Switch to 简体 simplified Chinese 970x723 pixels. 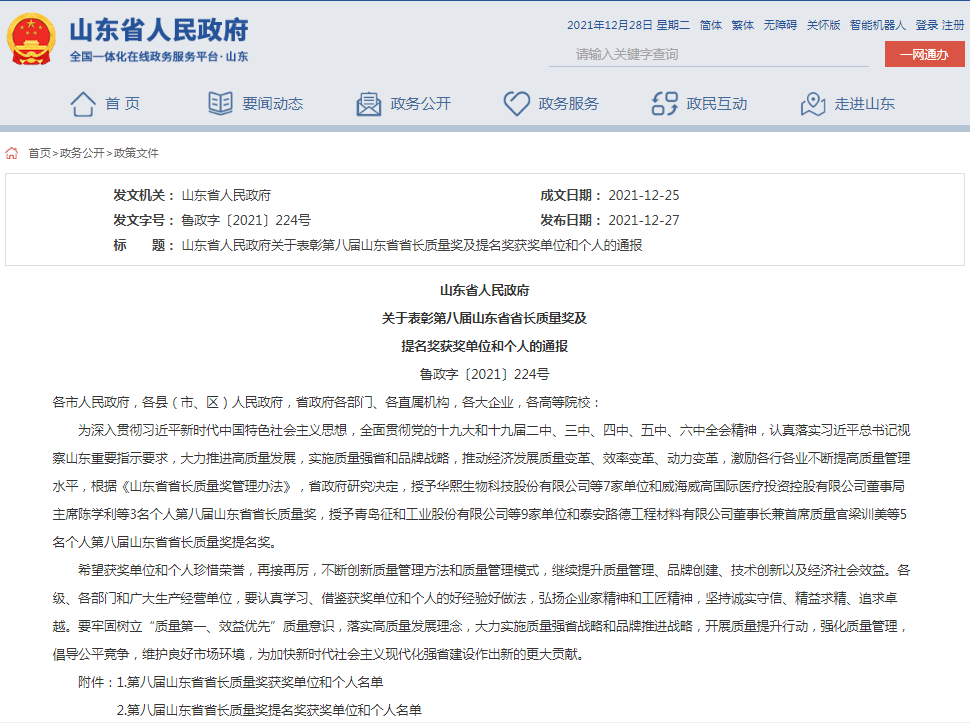point(711,25)
